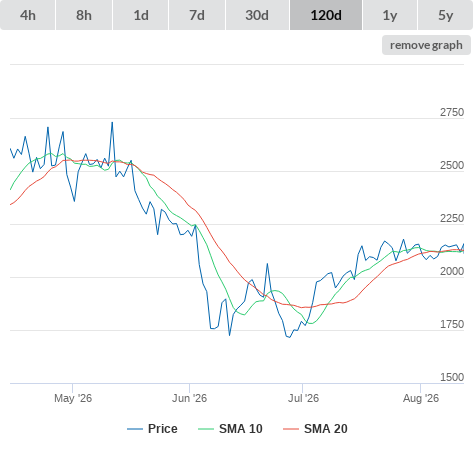Click the Aug '26 axis label
The image size is (474, 455).
[421, 398]
